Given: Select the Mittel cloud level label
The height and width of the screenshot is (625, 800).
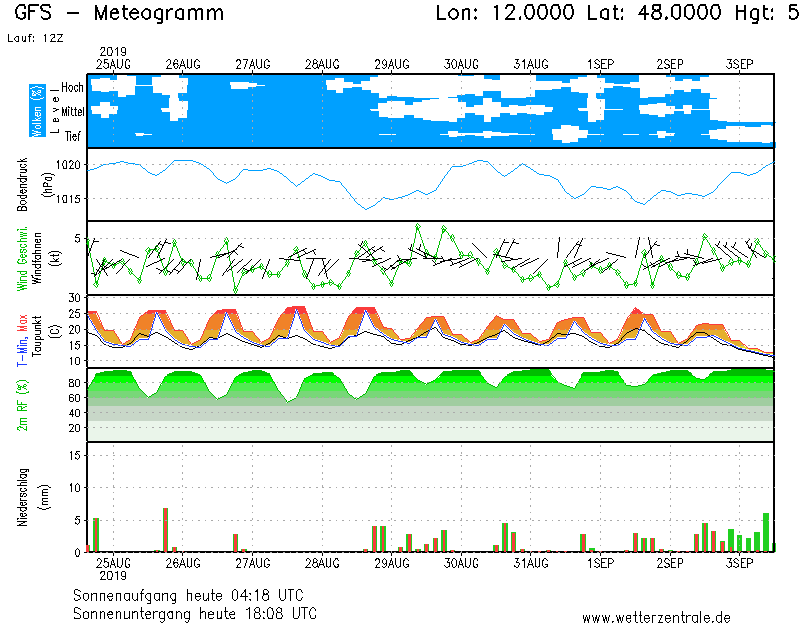Looking at the screenshot, I should coord(72,113).
